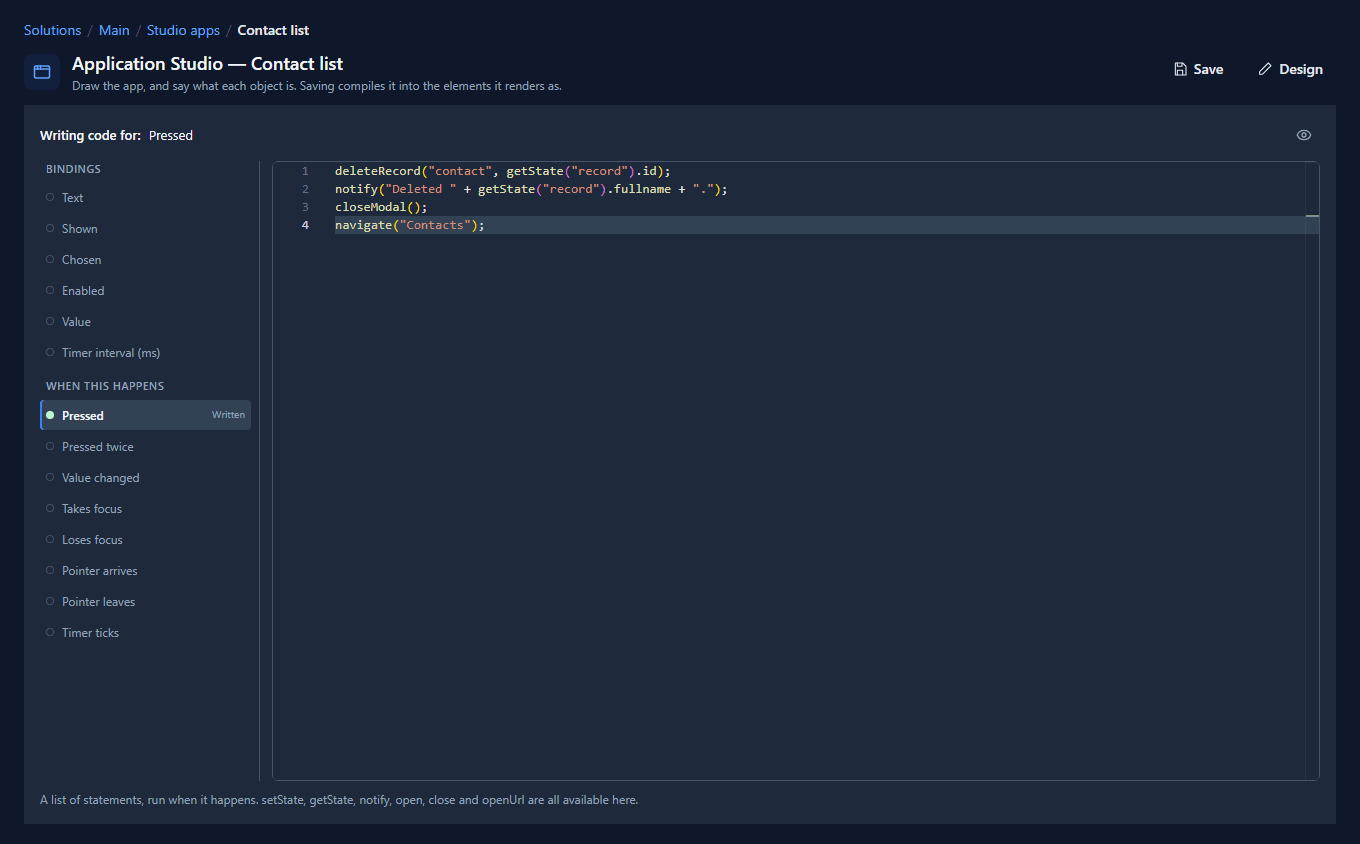The height and width of the screenshot is (844, 1360).
Task: Open the Timer ticks event
Action: pos(145,633)
